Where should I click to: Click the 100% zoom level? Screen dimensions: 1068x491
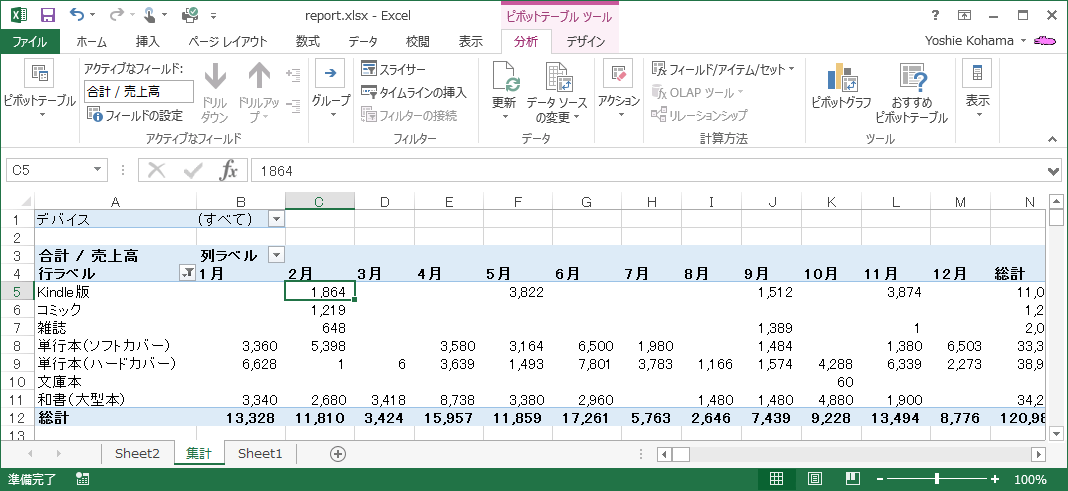coord(1031,479)
